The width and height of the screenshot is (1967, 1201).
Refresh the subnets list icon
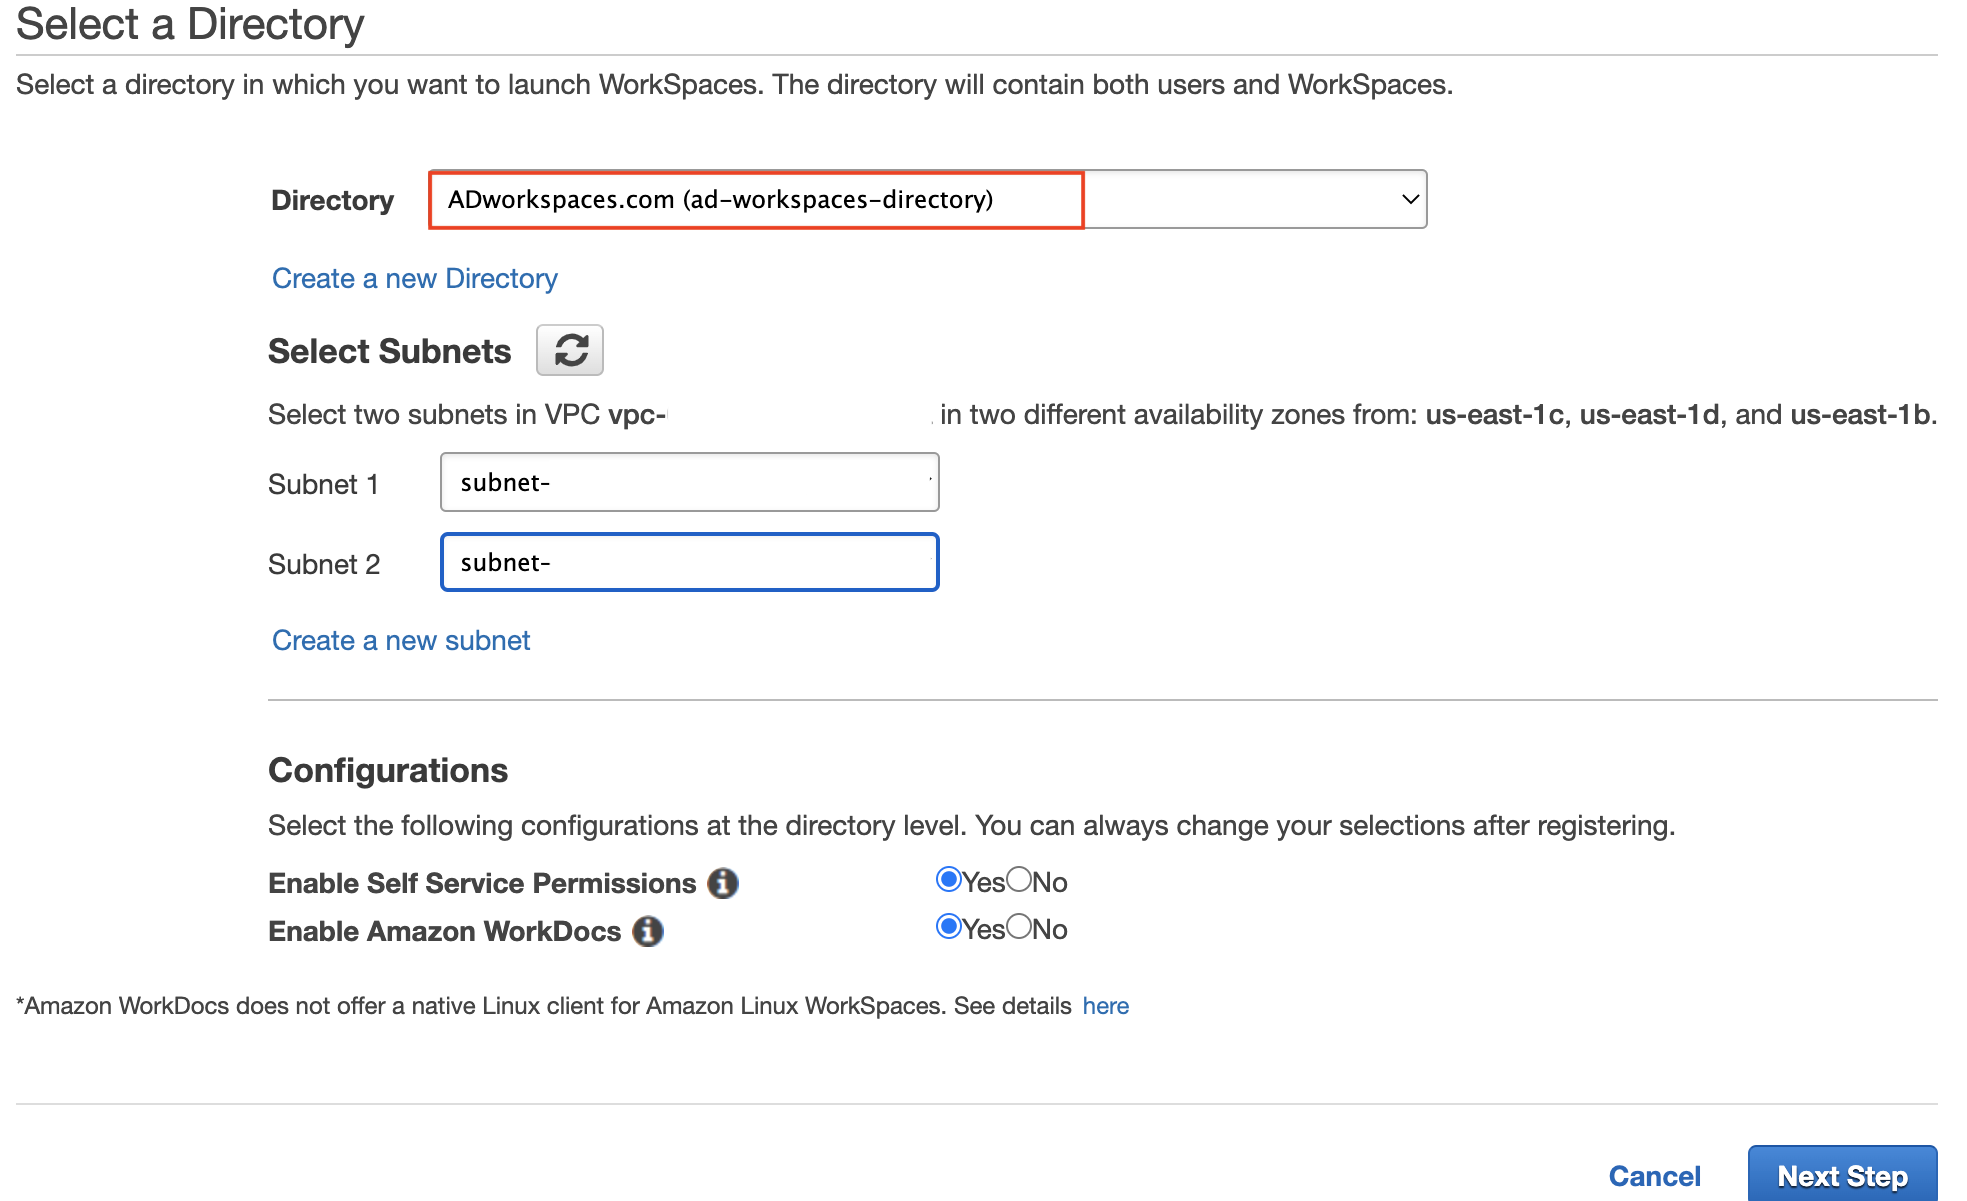pos(570,350)
